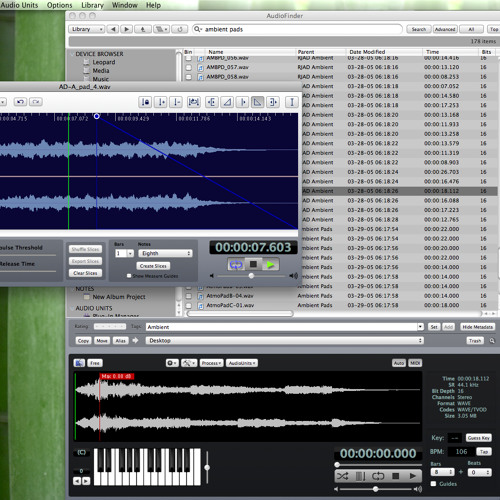Click the trim-to-start bracket icon
500x500 pixels.
(x=212, y=102)
